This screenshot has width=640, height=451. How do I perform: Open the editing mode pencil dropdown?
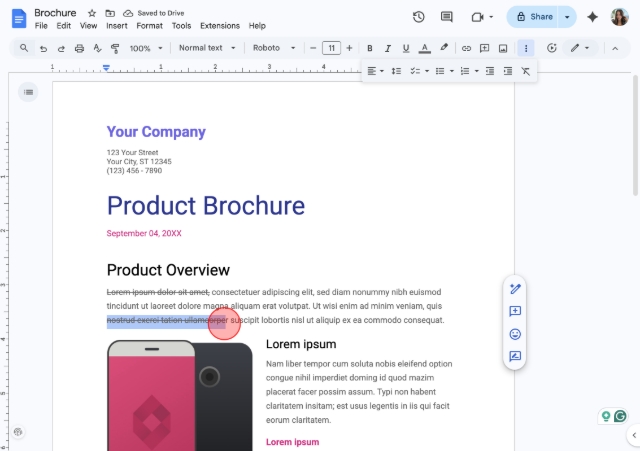pyautogui.click(x=580, y=48)
